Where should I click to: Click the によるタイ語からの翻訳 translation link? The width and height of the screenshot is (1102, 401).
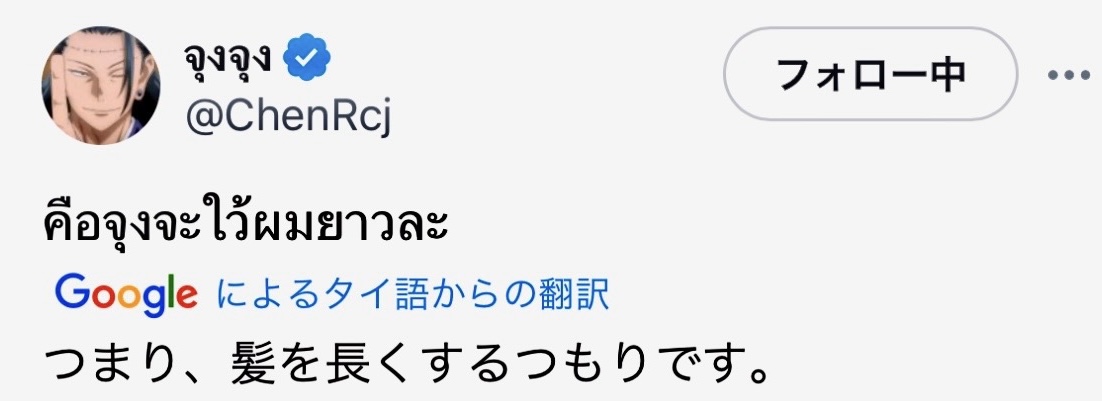(413, 295)
